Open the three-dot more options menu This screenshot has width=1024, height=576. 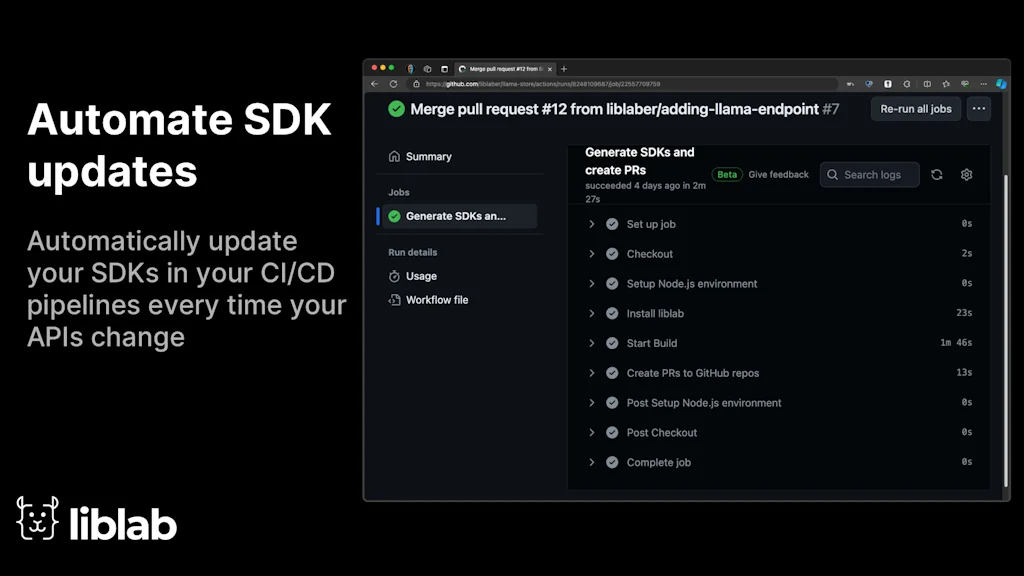(979, 109)
